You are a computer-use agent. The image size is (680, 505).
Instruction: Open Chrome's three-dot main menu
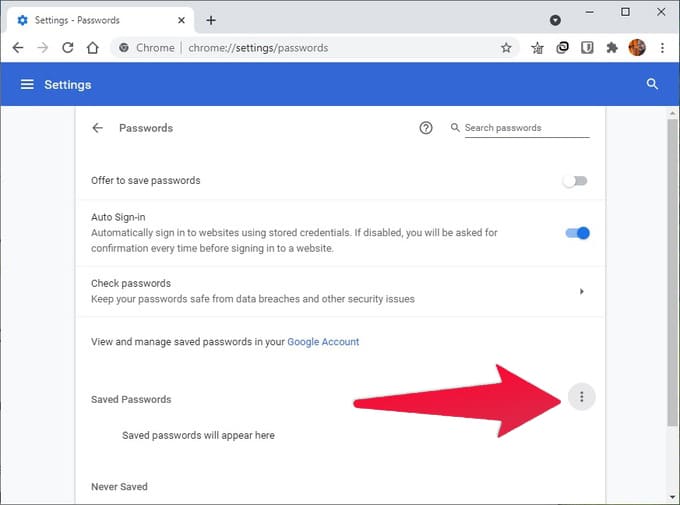pos(662,48)
